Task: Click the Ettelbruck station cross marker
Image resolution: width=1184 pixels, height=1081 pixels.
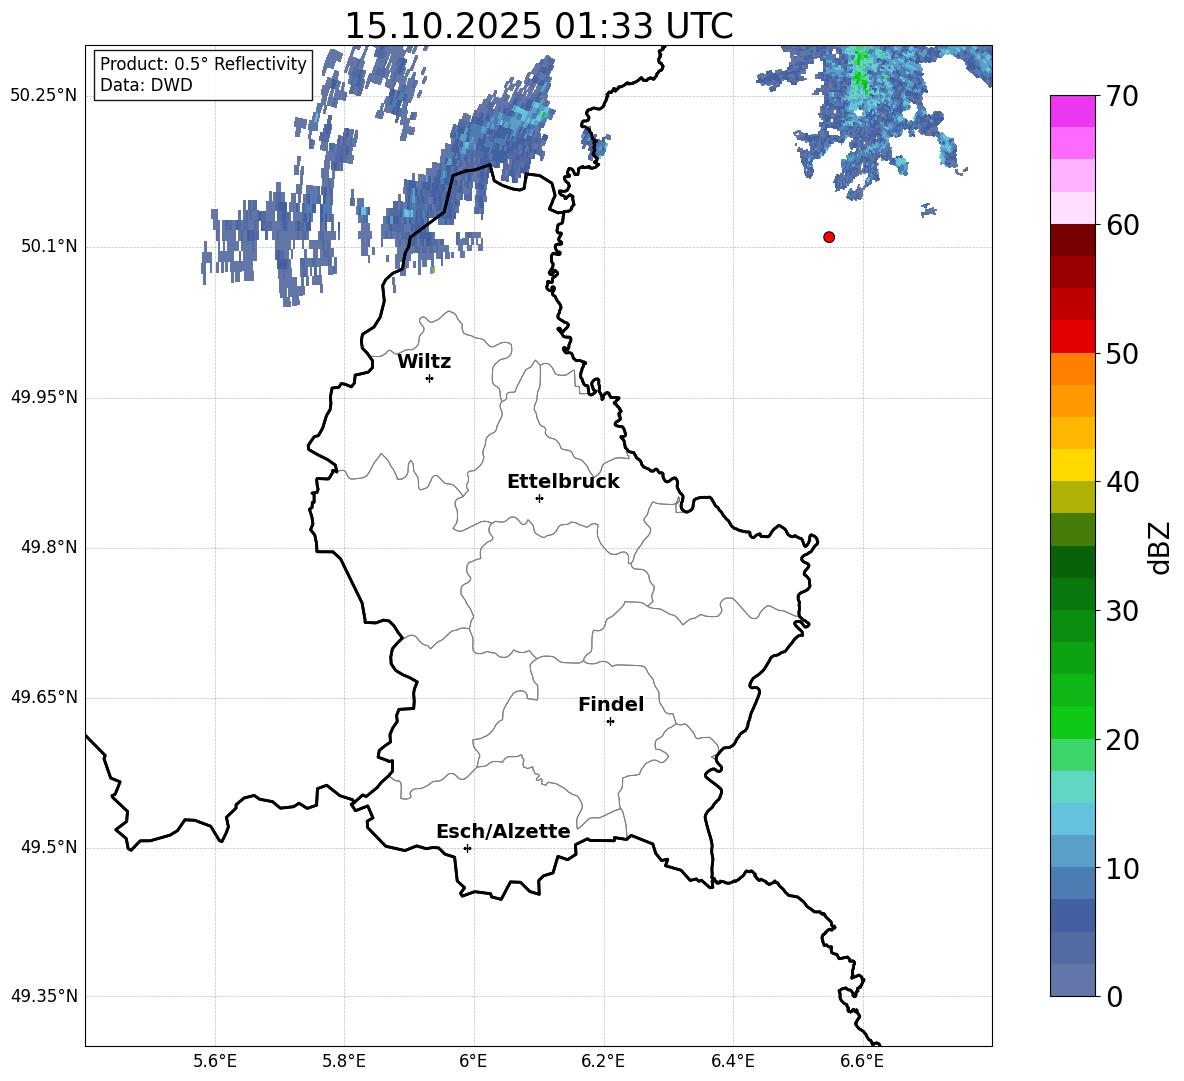Action: [x=539, y=498]
